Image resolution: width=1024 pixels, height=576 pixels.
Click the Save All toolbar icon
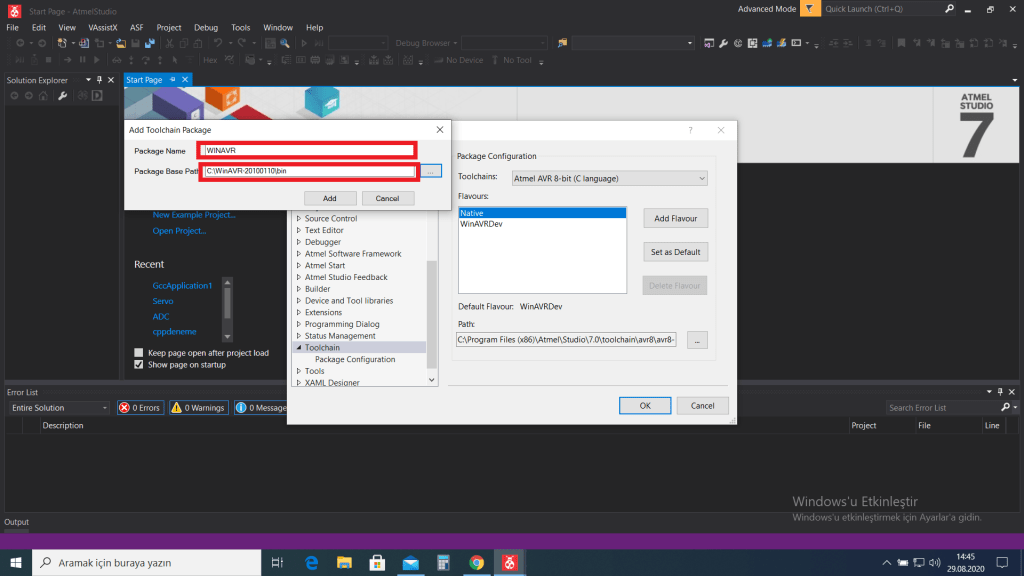click(x=149, y=43)
